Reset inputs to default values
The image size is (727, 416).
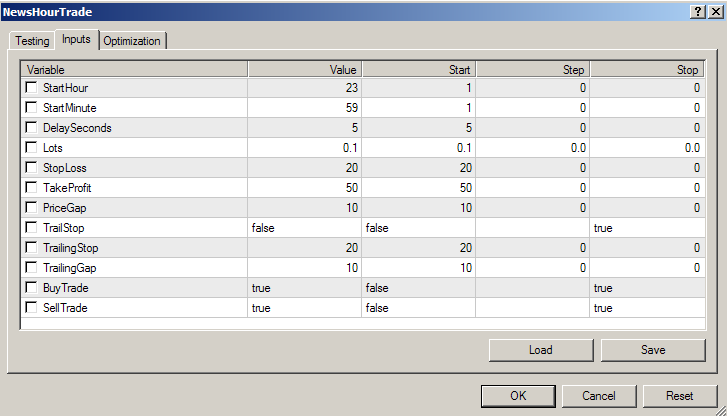[x=680, y=396]
